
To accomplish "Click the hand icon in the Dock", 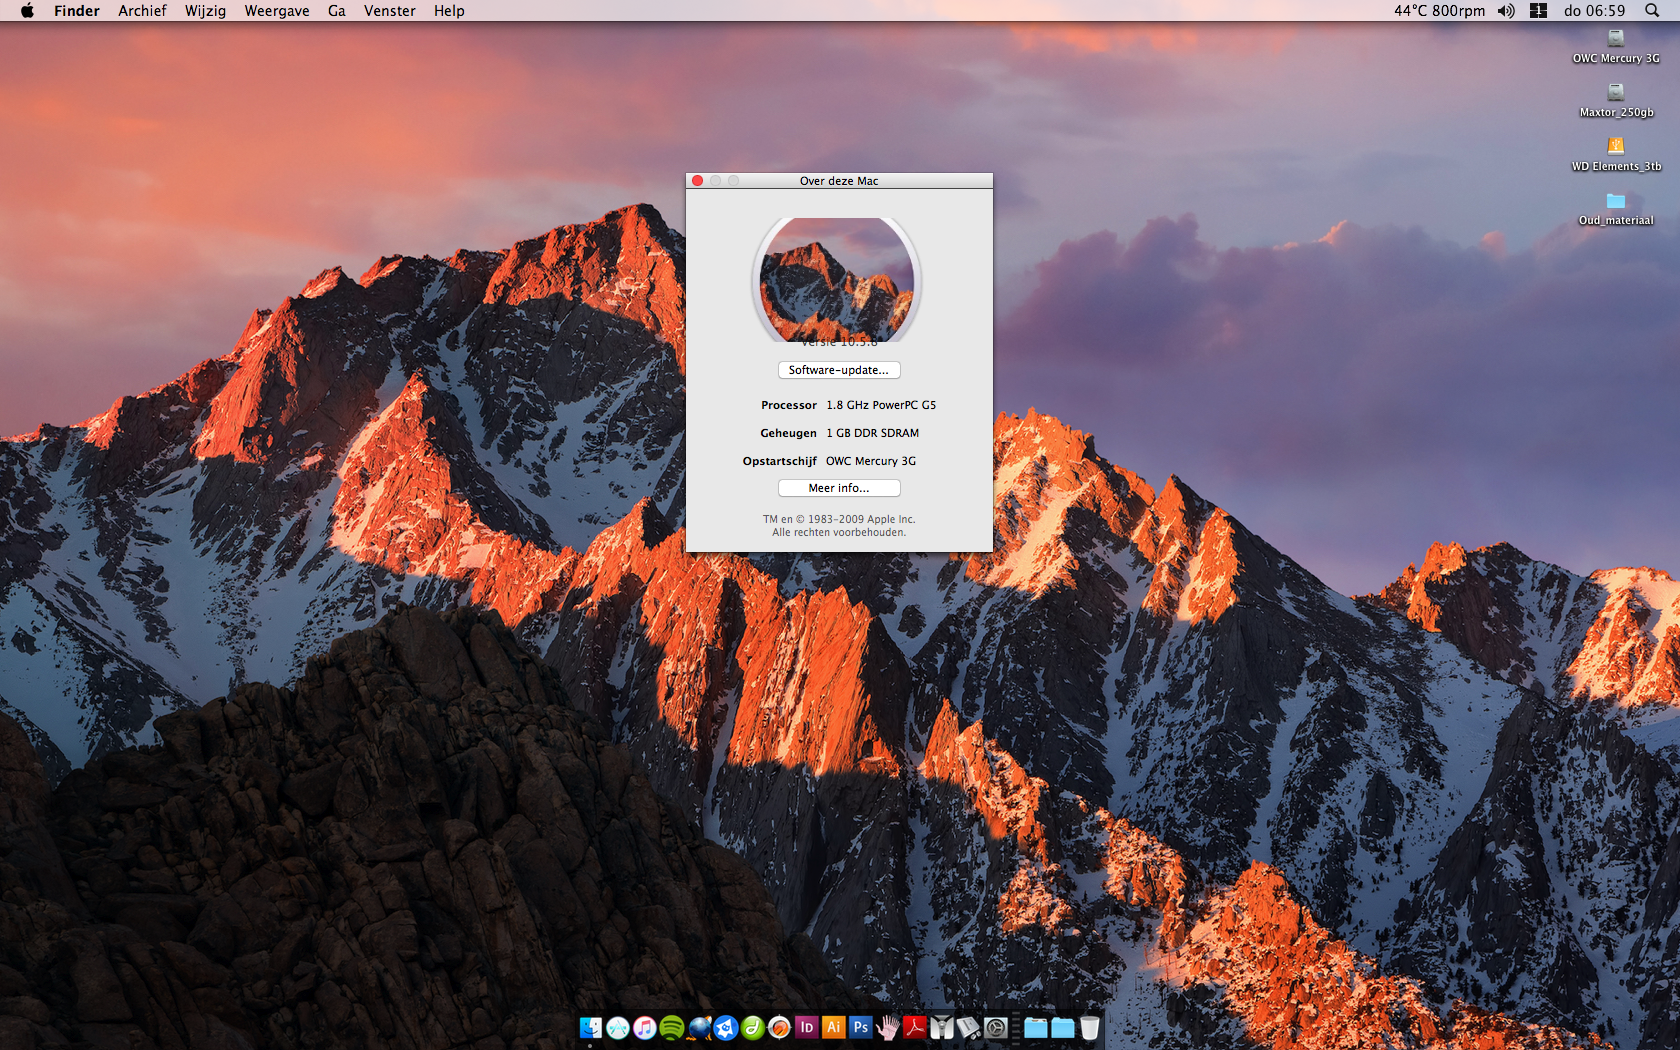I will [x=888, y=1027].
